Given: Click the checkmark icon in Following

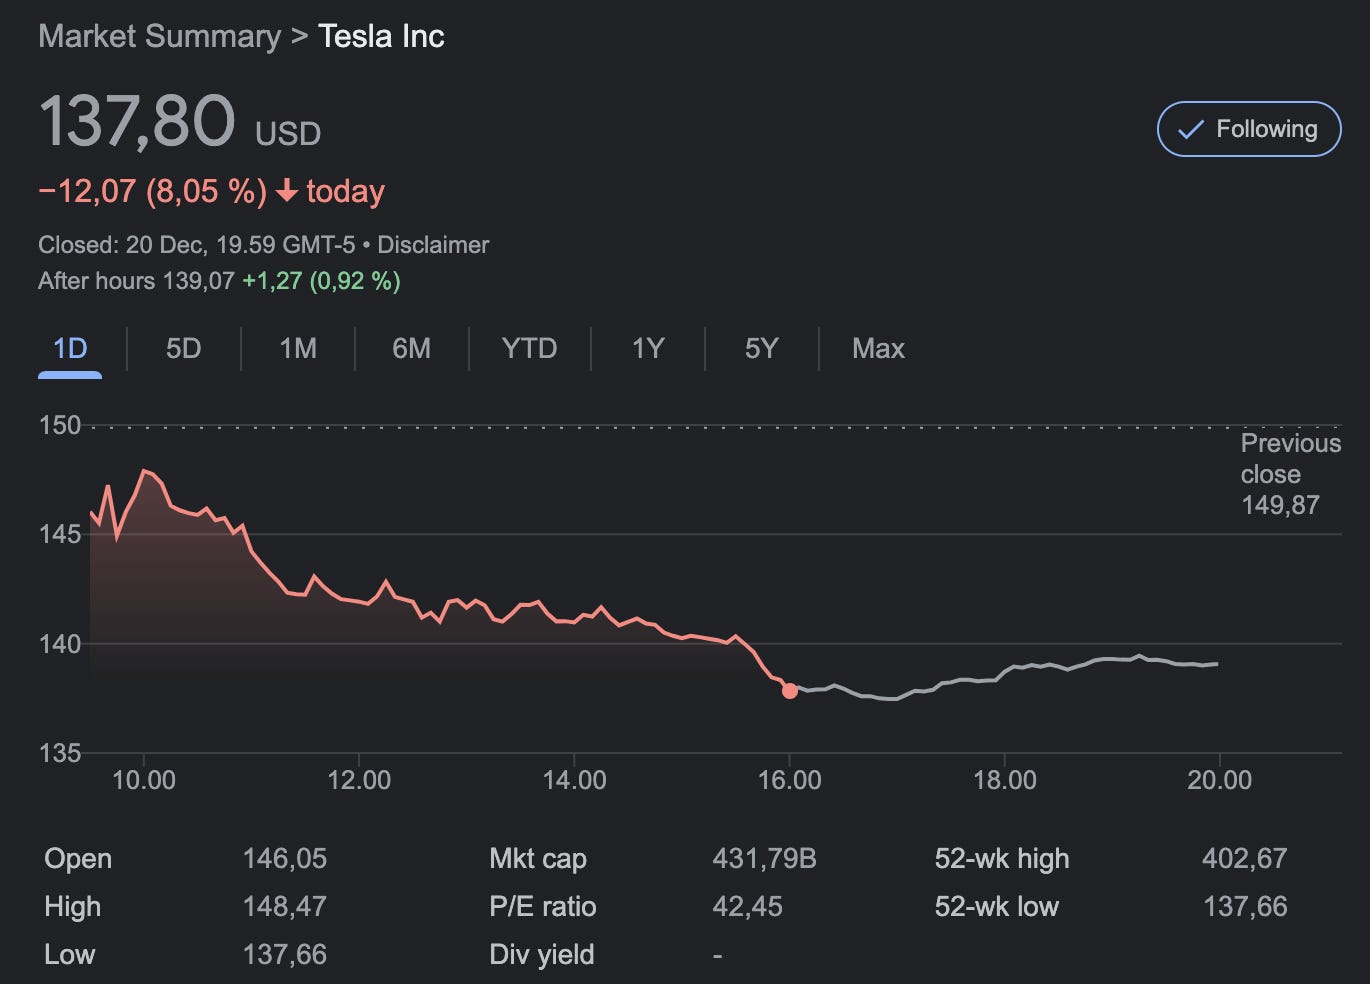Looking at the screenshot, I should tap(1190, 130).
